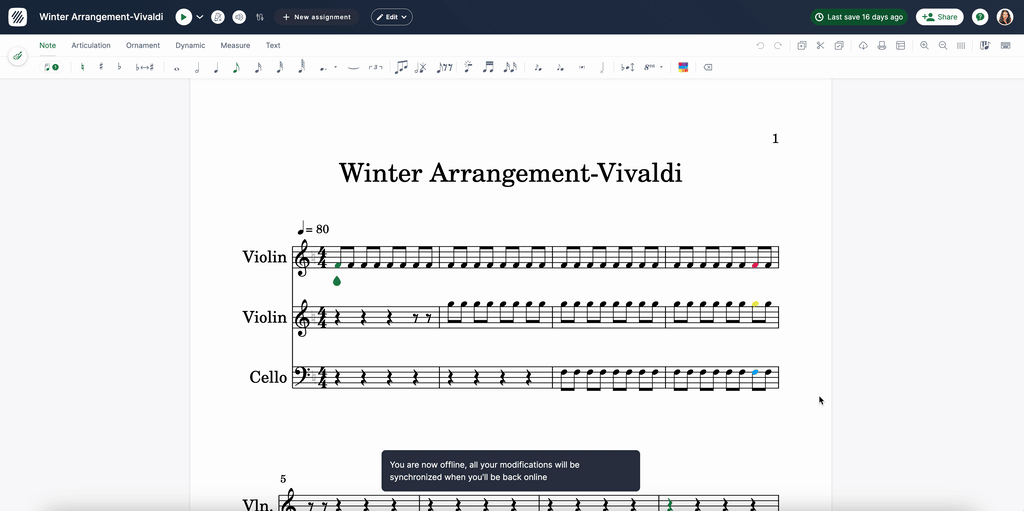Create a triplet tuplet
The width and height of the screenshot is (1024, 511).
376,67
